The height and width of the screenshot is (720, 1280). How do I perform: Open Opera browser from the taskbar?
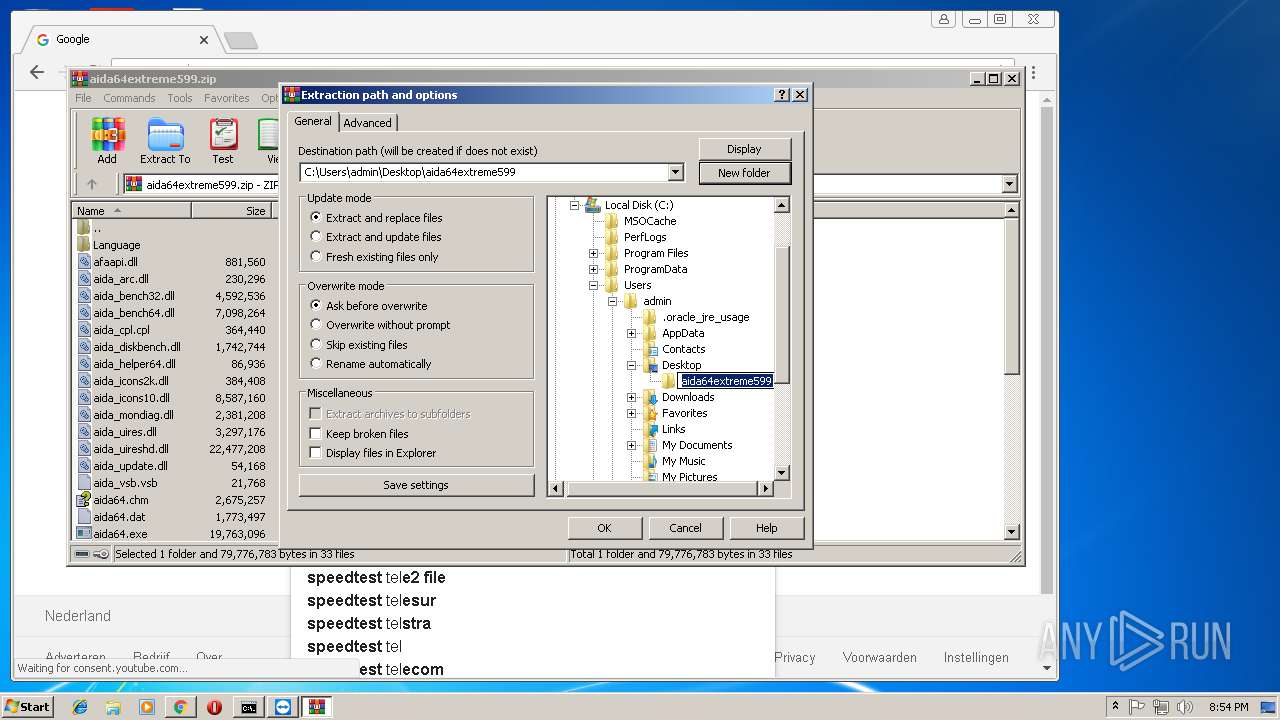tap(214, 707)
